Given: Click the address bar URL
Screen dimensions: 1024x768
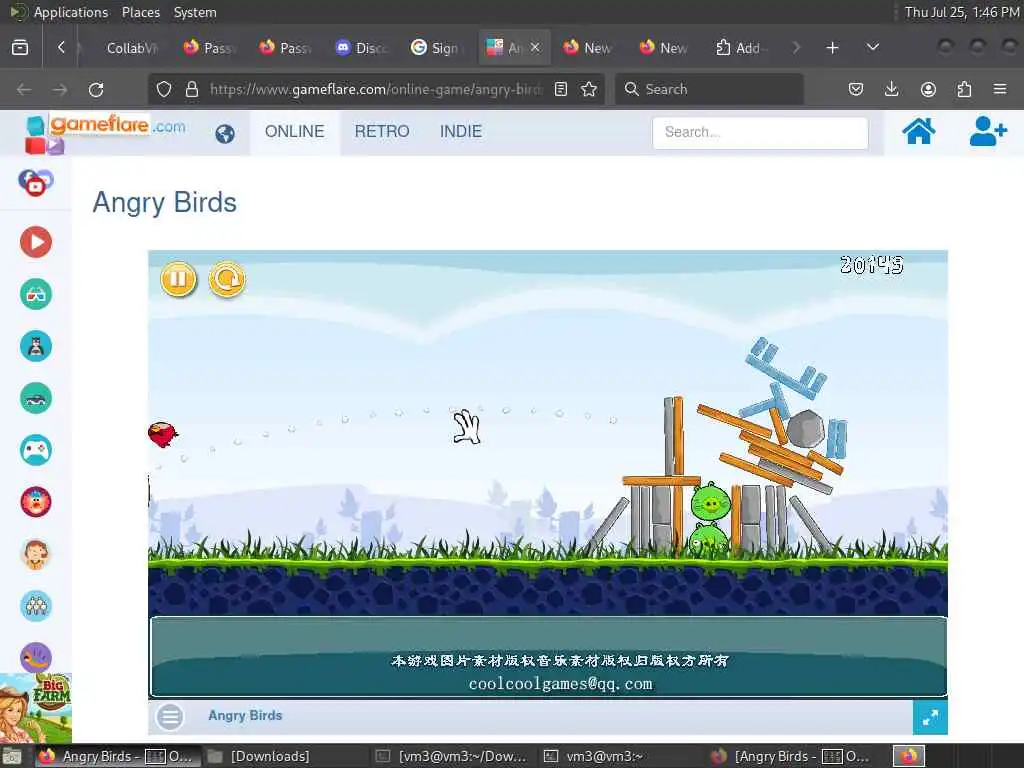Looking at the screenshot, I should (376, 89).
